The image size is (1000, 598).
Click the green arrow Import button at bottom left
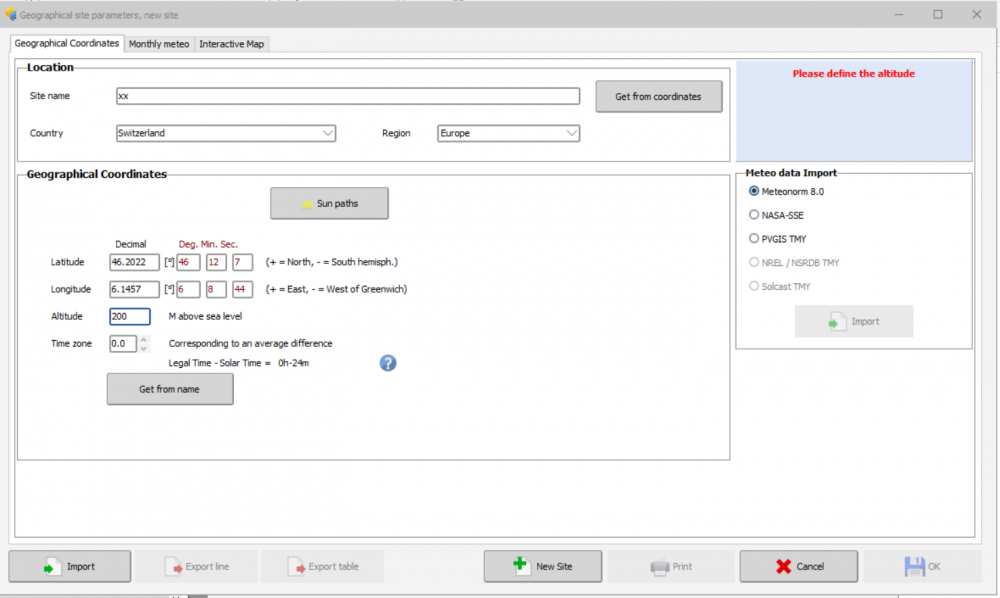point(69,566)
